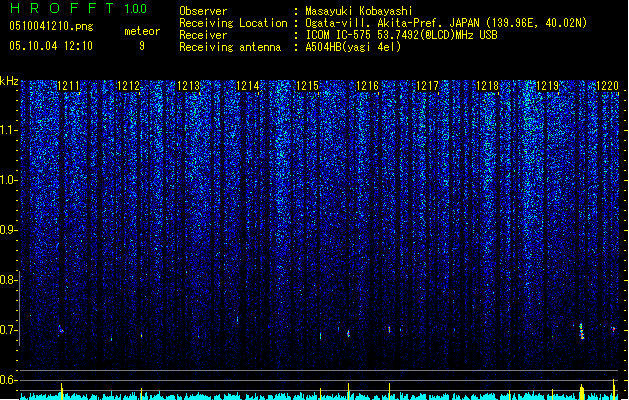Click the date stamp 05.10.04 12:10
Screen dimensions: 629x400
coord(51,46)
